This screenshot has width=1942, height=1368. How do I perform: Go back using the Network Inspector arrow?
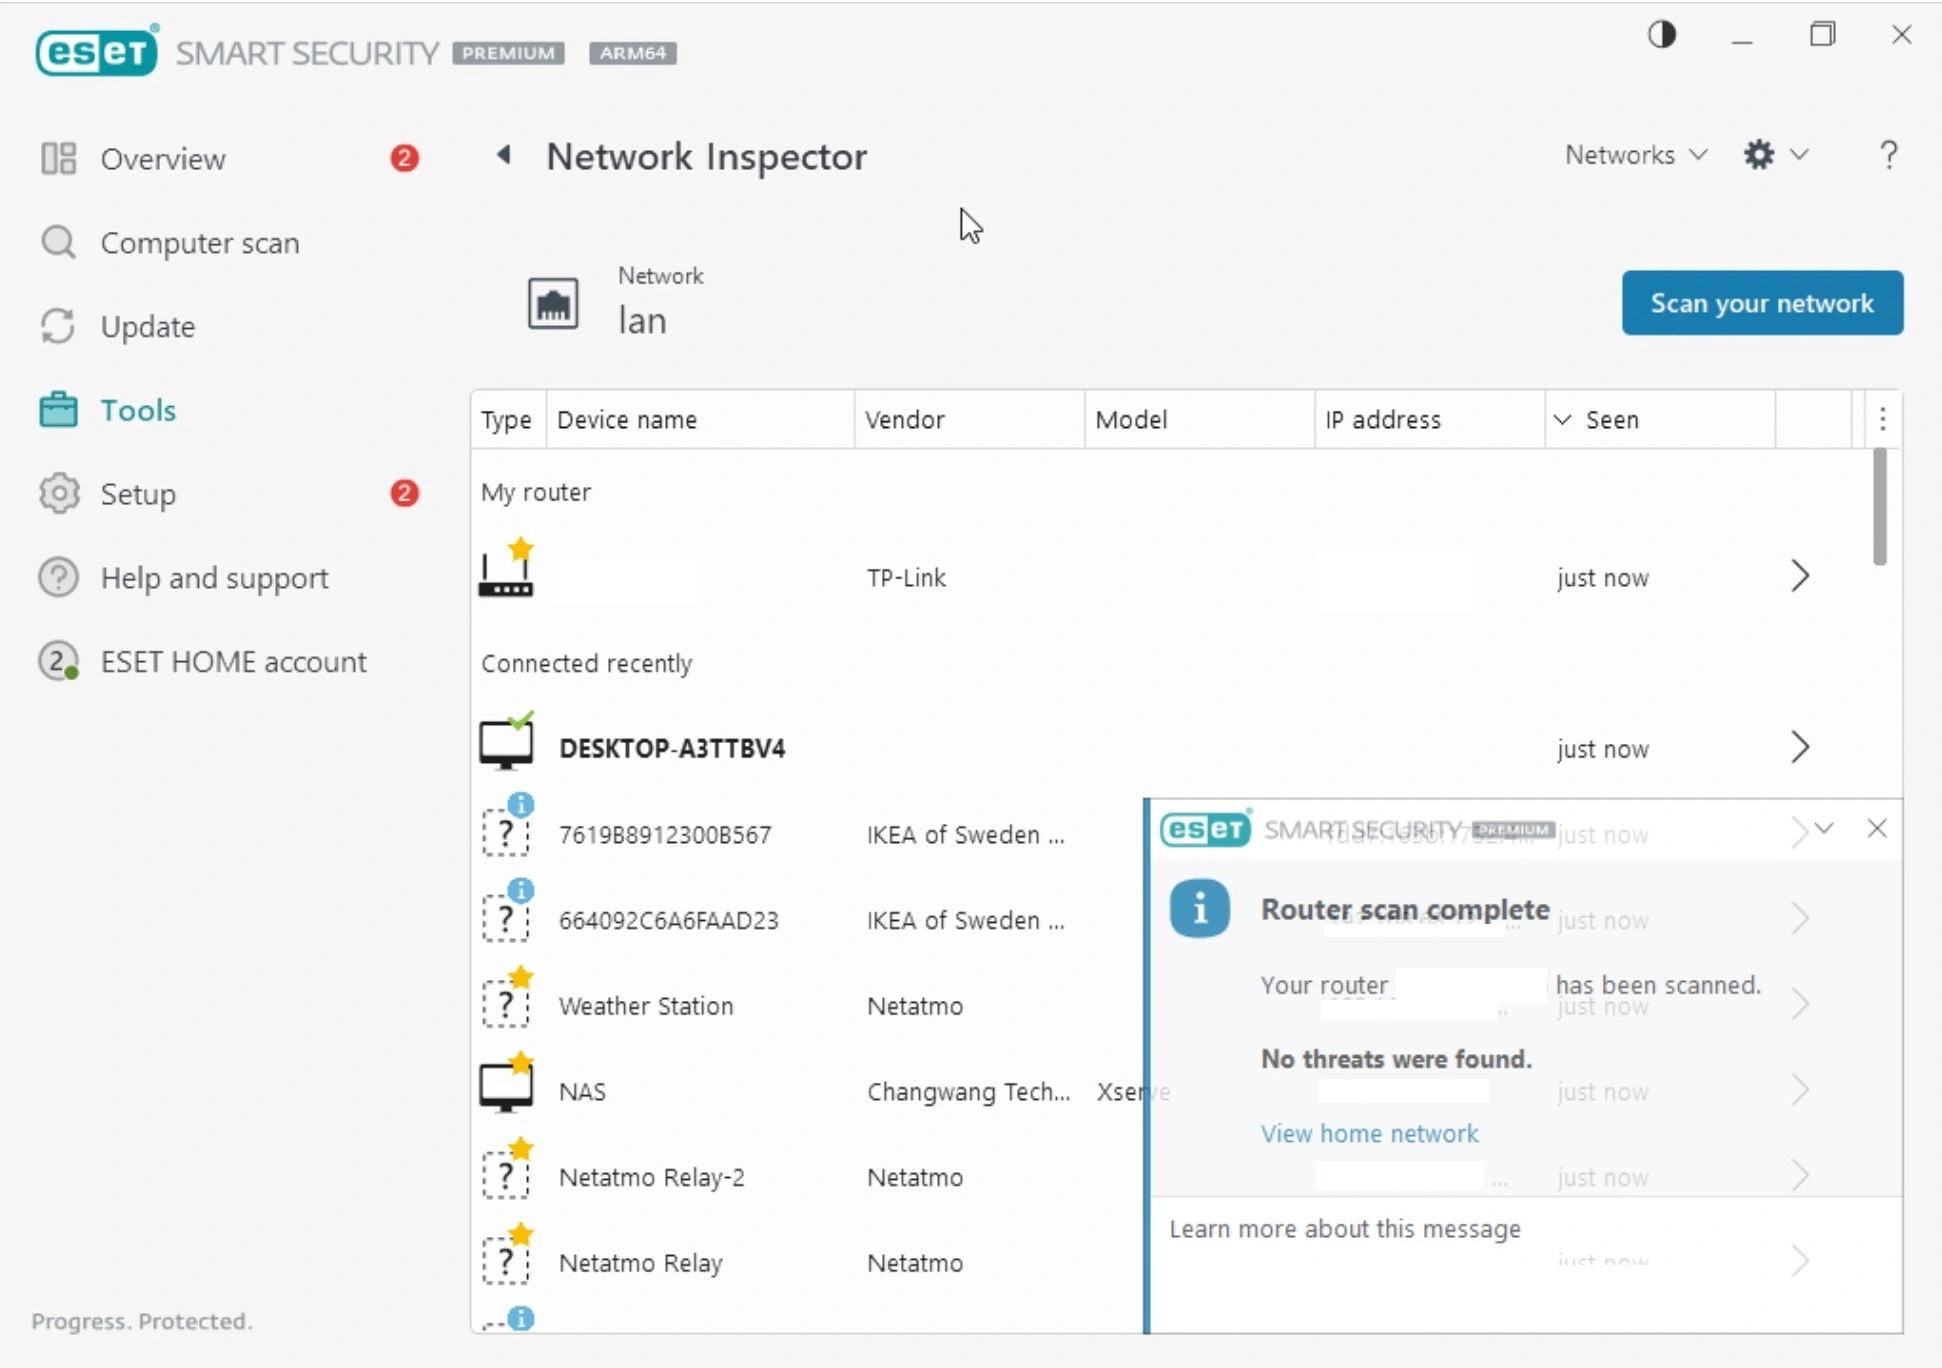click(x=504, y=155)
